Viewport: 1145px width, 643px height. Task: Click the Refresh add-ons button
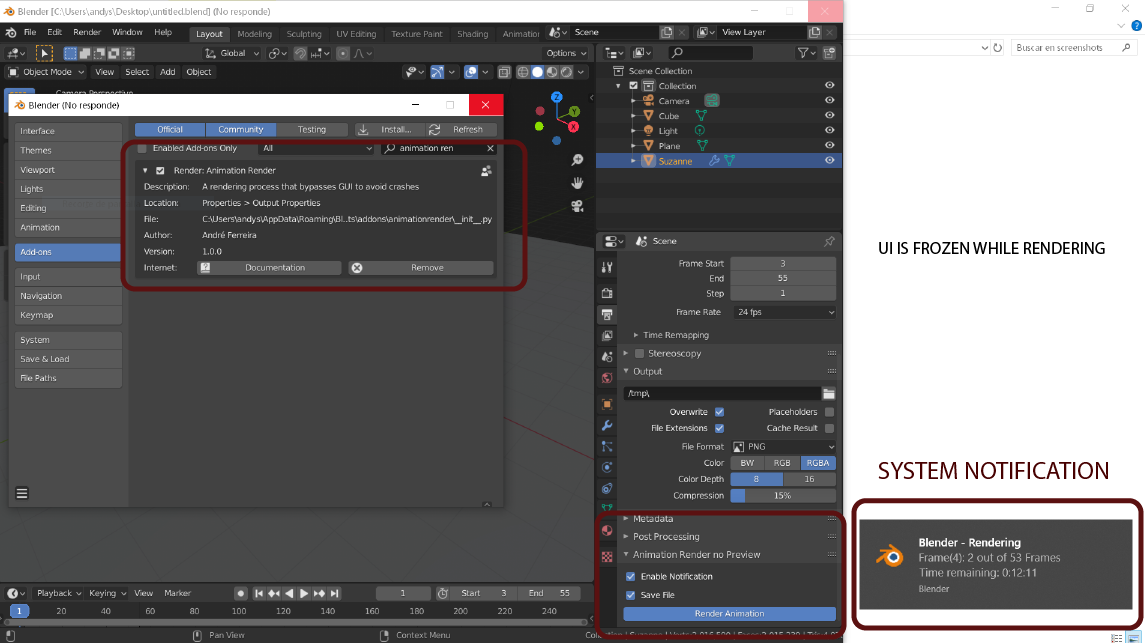(x=461, y=129)
